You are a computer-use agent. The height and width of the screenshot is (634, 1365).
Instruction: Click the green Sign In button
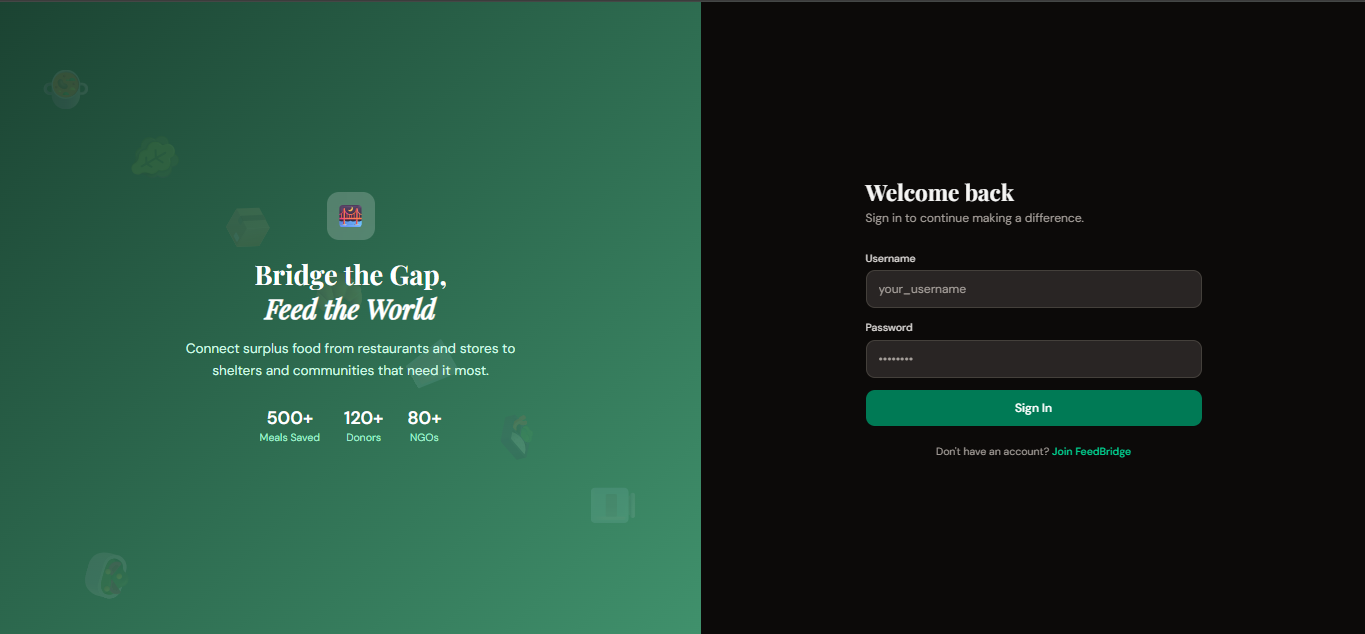click(x=1033, y=408)
